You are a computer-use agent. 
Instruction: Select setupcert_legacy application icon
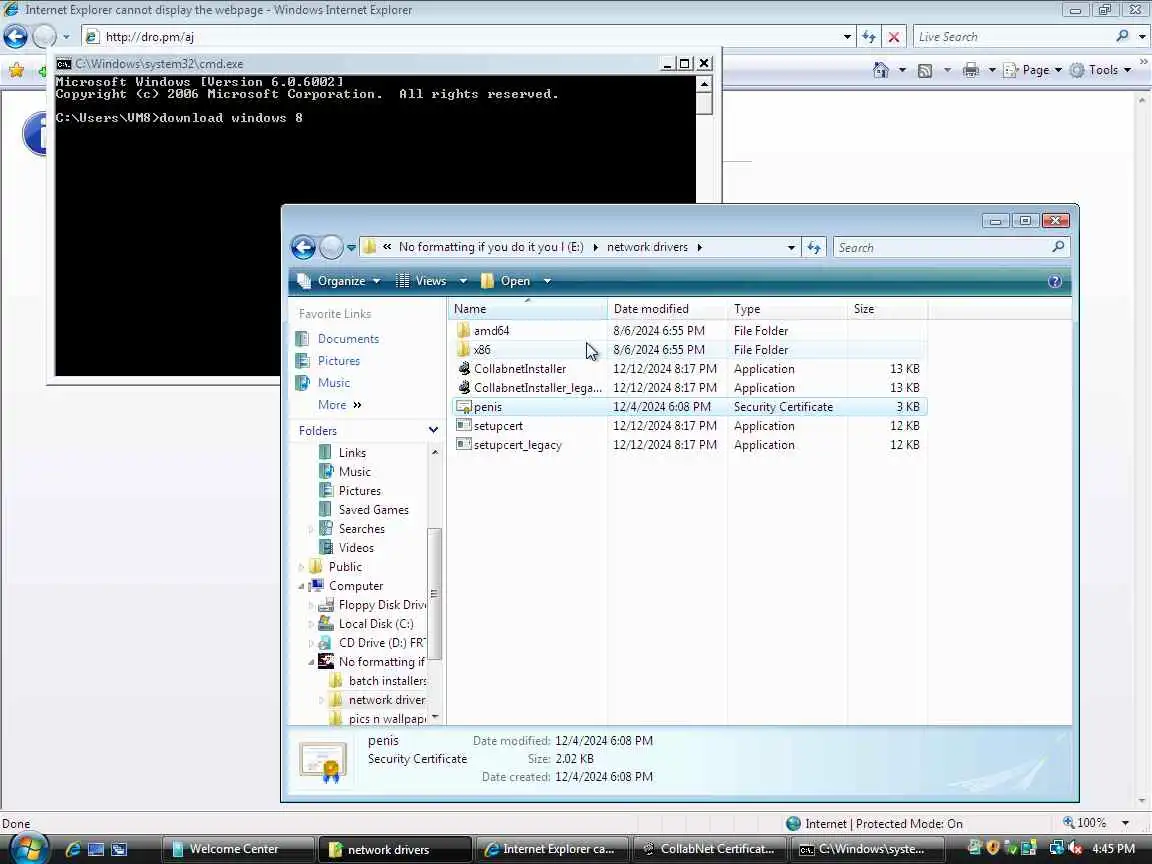click(x=464, y=444)
